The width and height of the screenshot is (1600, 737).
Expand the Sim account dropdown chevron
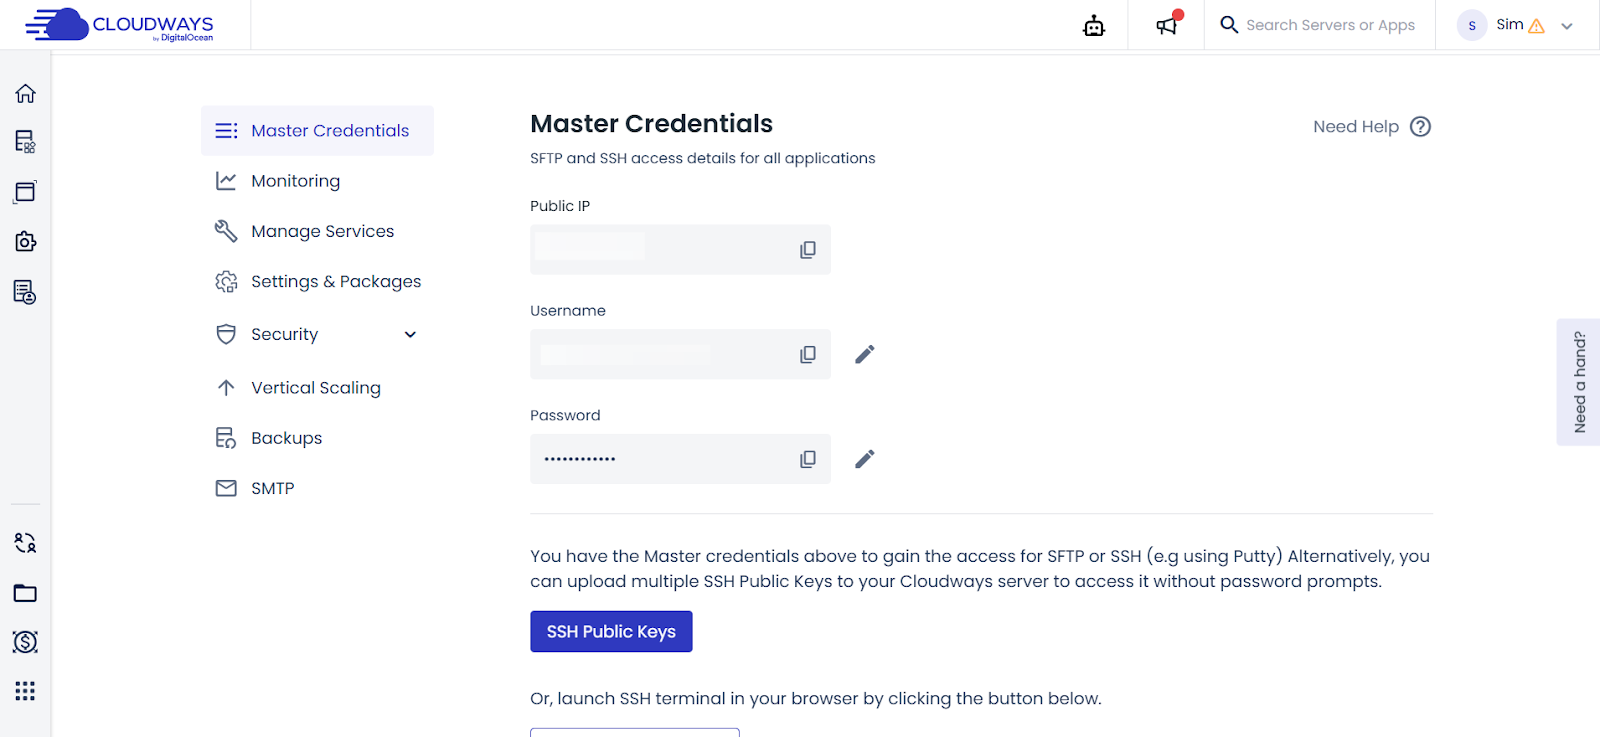[1567, 26]
